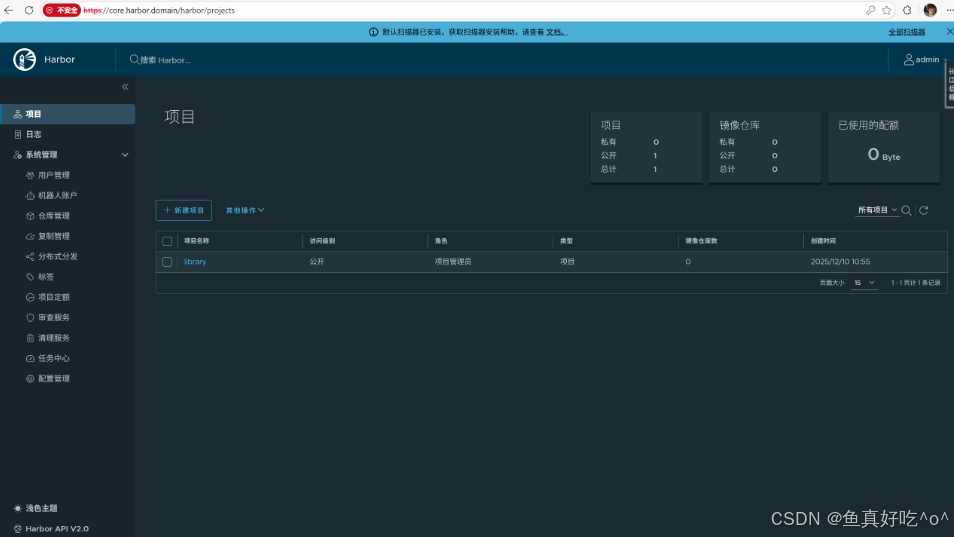Expand the 其他操作 dropdown
954x537 pixels.
tap(245, 211)
